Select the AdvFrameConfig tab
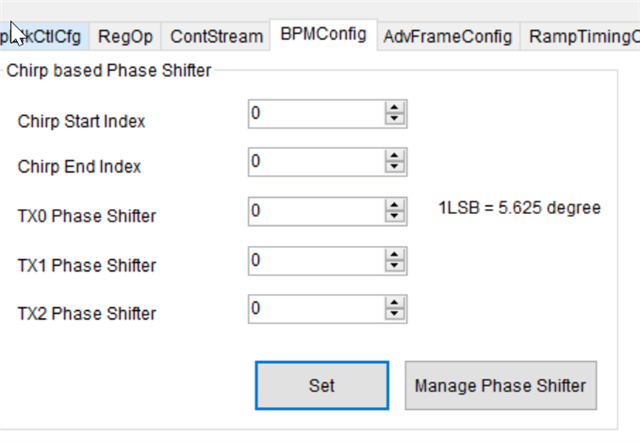 pyautogui.click(x=447, y=37)
